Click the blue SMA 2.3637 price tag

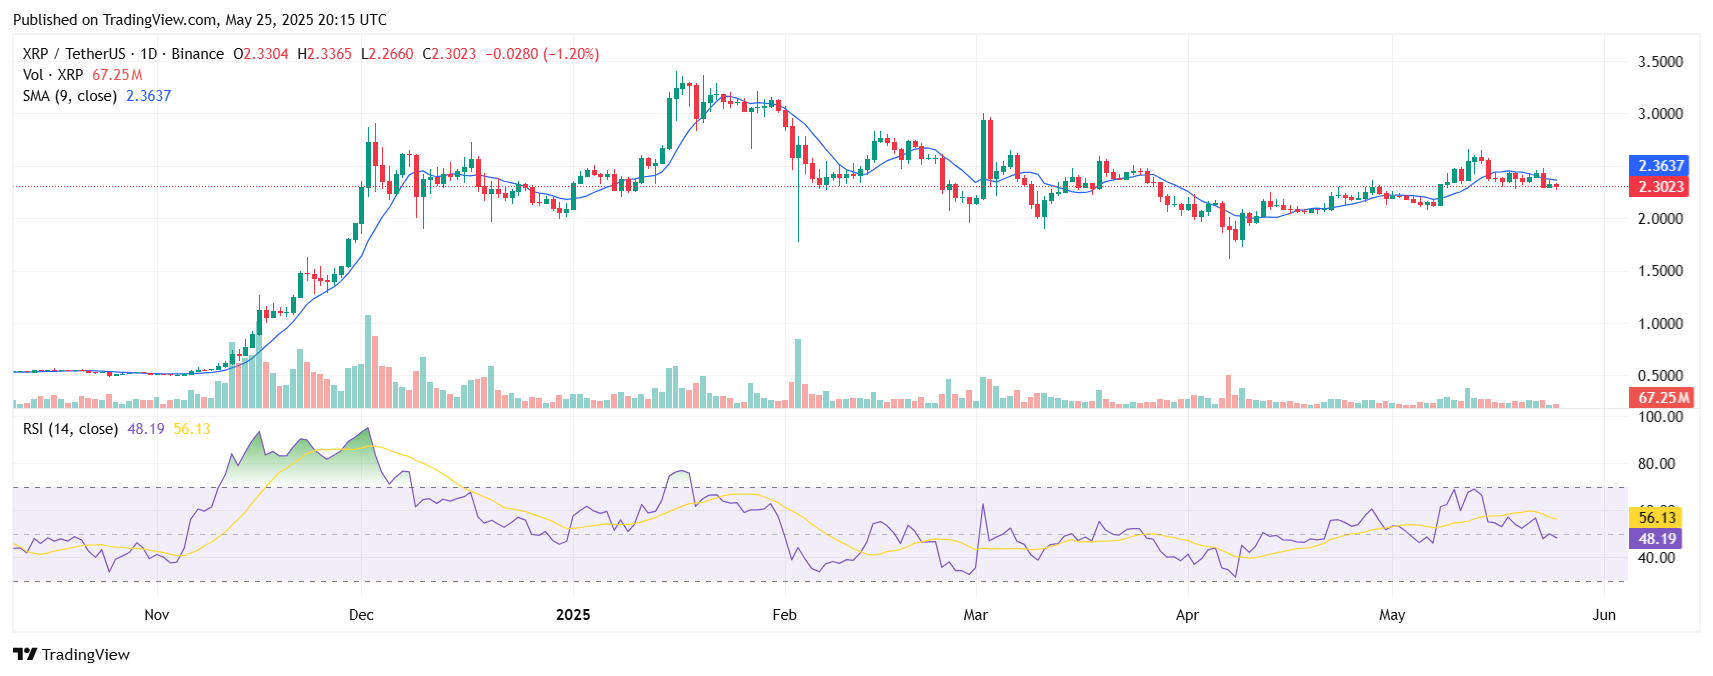(x=1660, y=166)
